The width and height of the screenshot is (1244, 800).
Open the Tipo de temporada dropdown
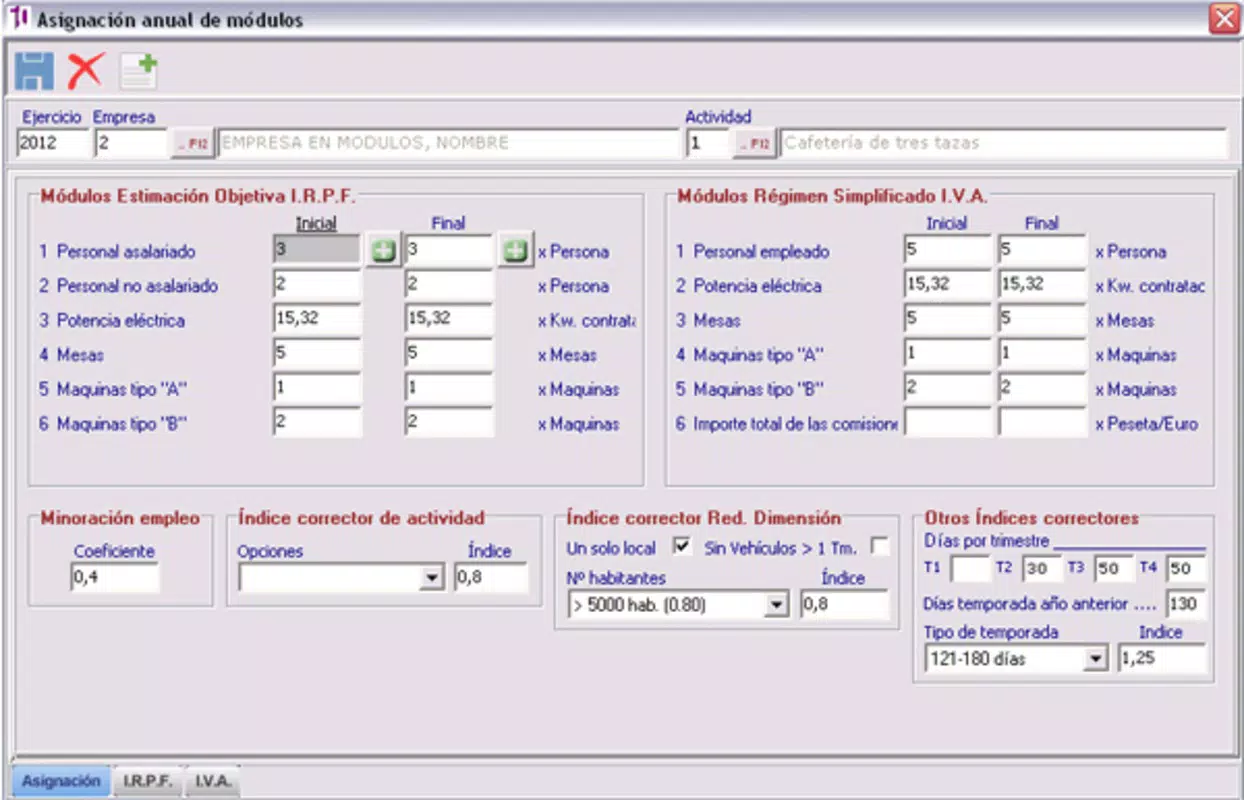(1097, 659)
